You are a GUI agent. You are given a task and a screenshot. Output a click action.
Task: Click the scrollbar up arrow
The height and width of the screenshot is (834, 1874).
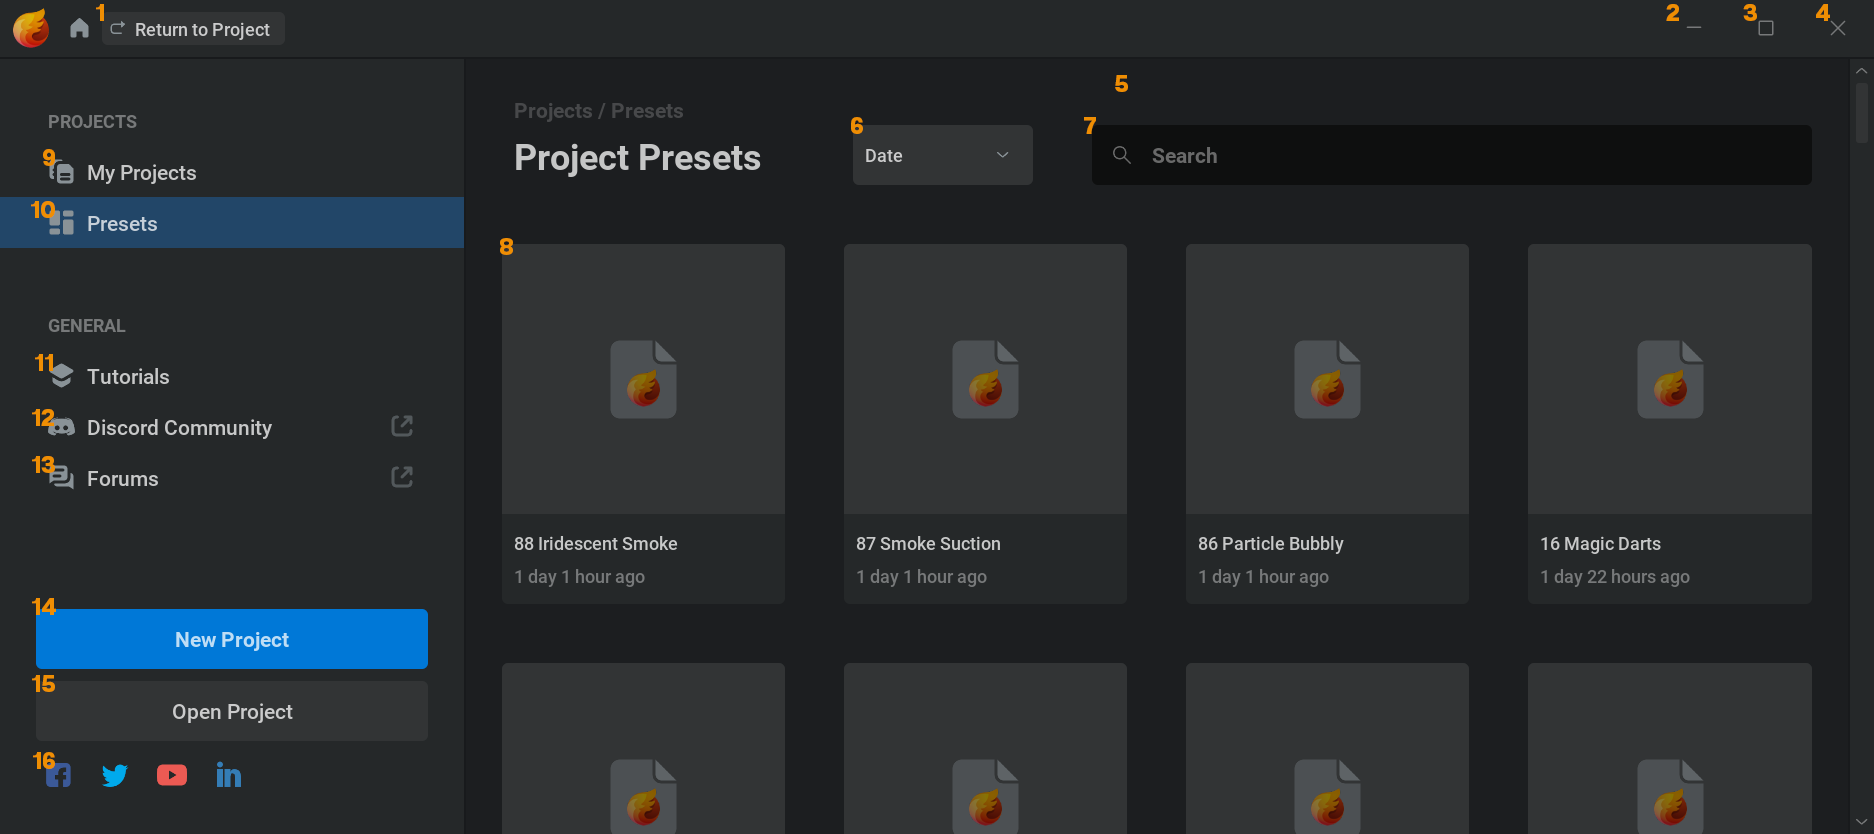pyautogui.click(x=1861, y=71)
